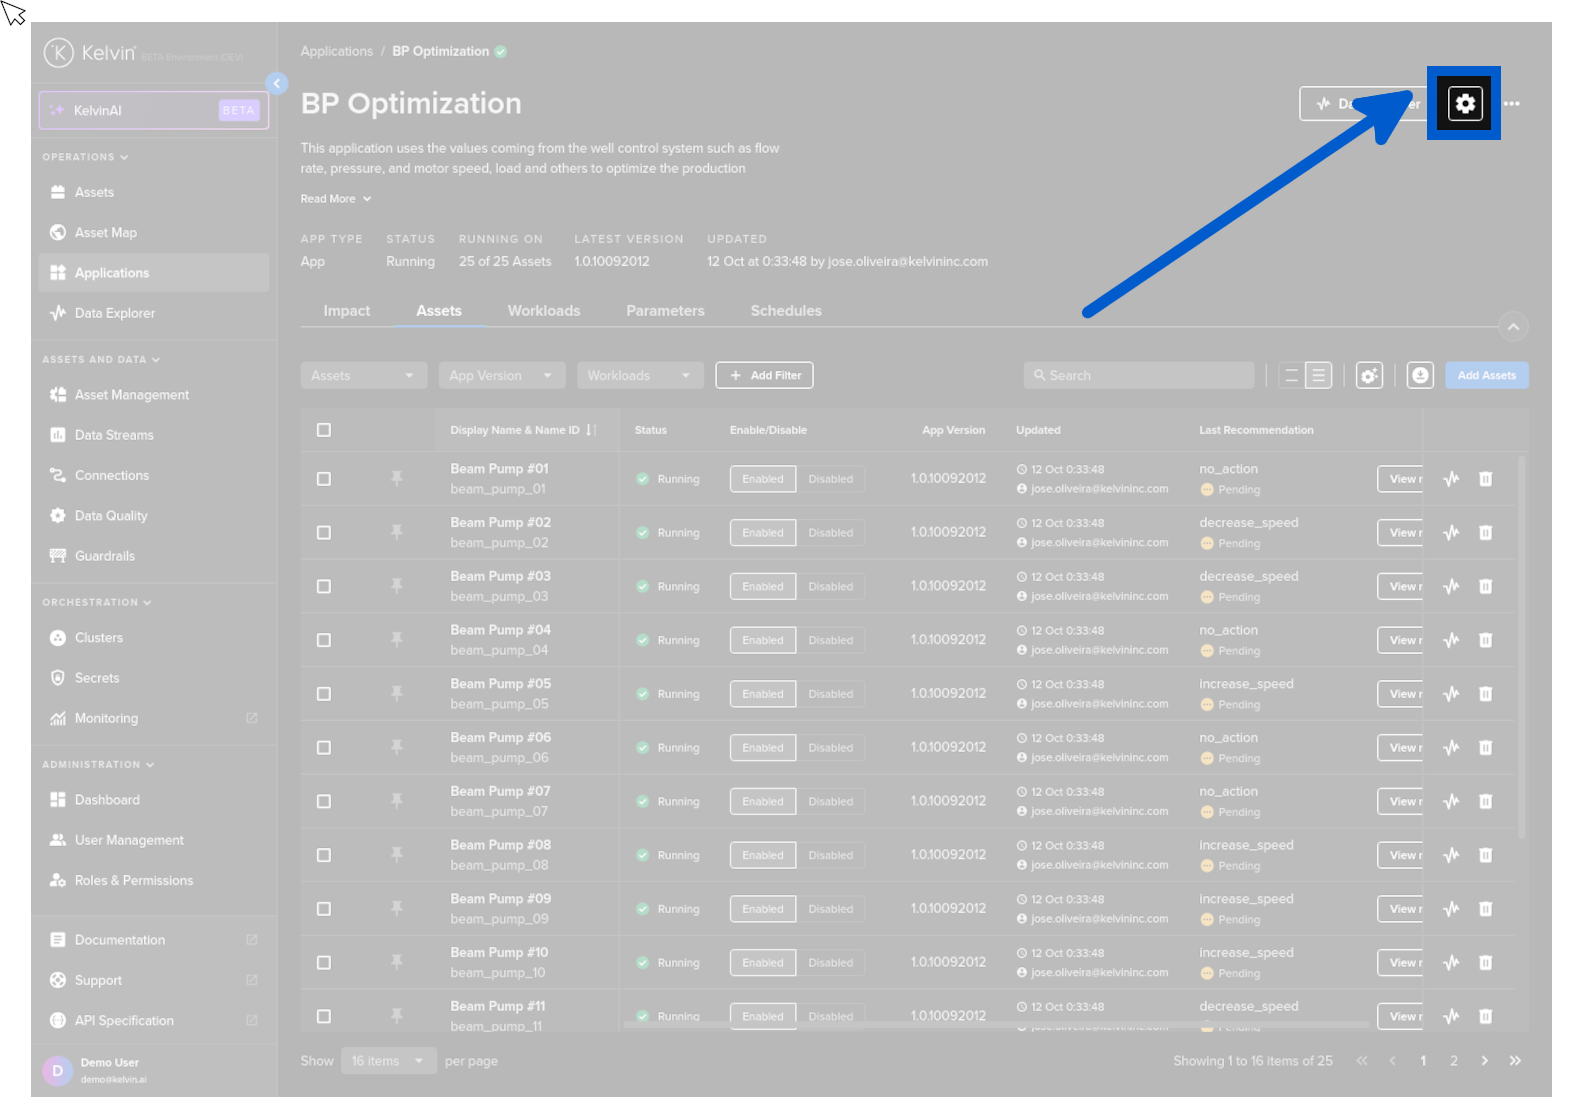Open the App Version filter dropdown

tap(501, 376)
